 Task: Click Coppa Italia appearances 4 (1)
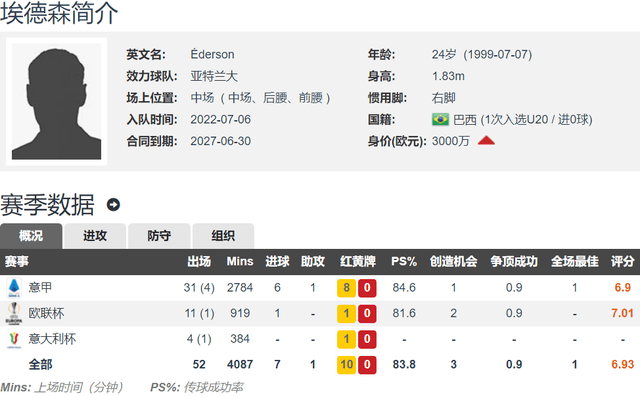tap(199, 339)
